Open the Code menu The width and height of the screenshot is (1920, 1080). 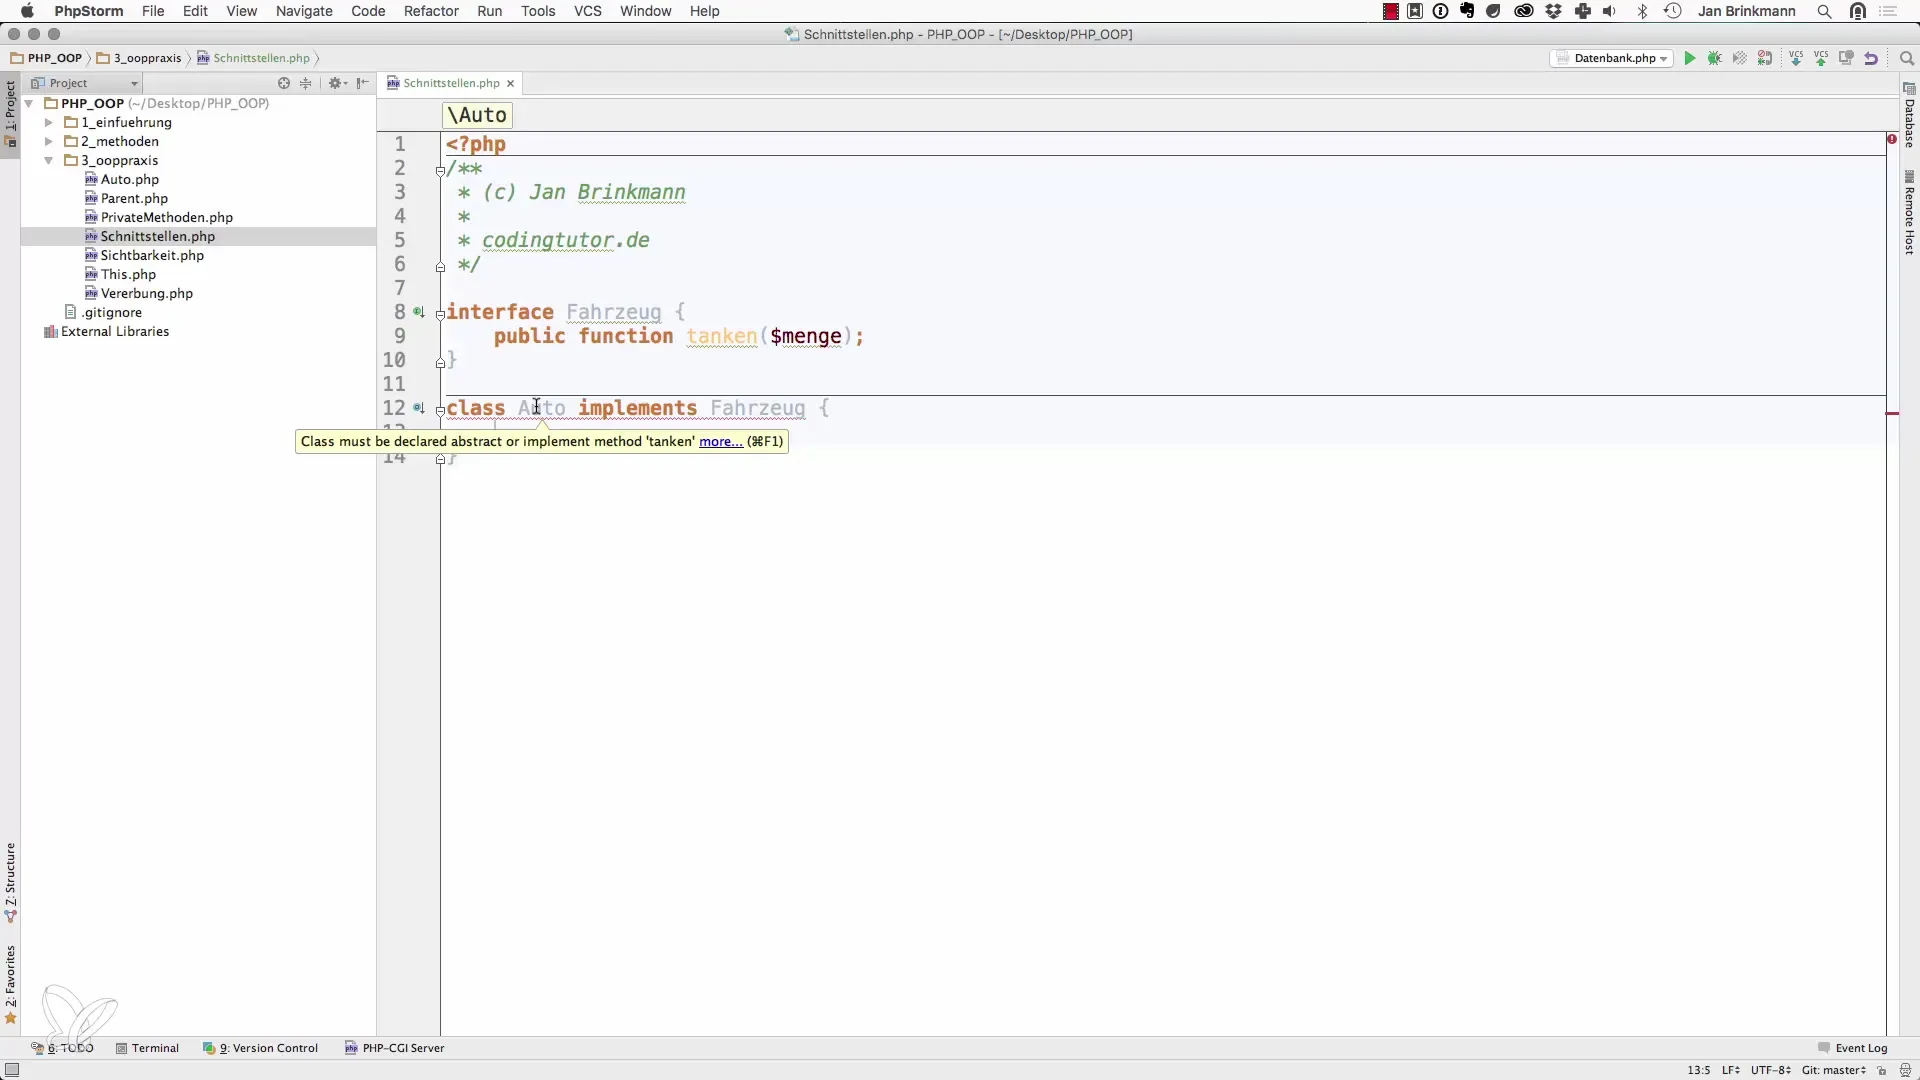(x=368, y=11)
